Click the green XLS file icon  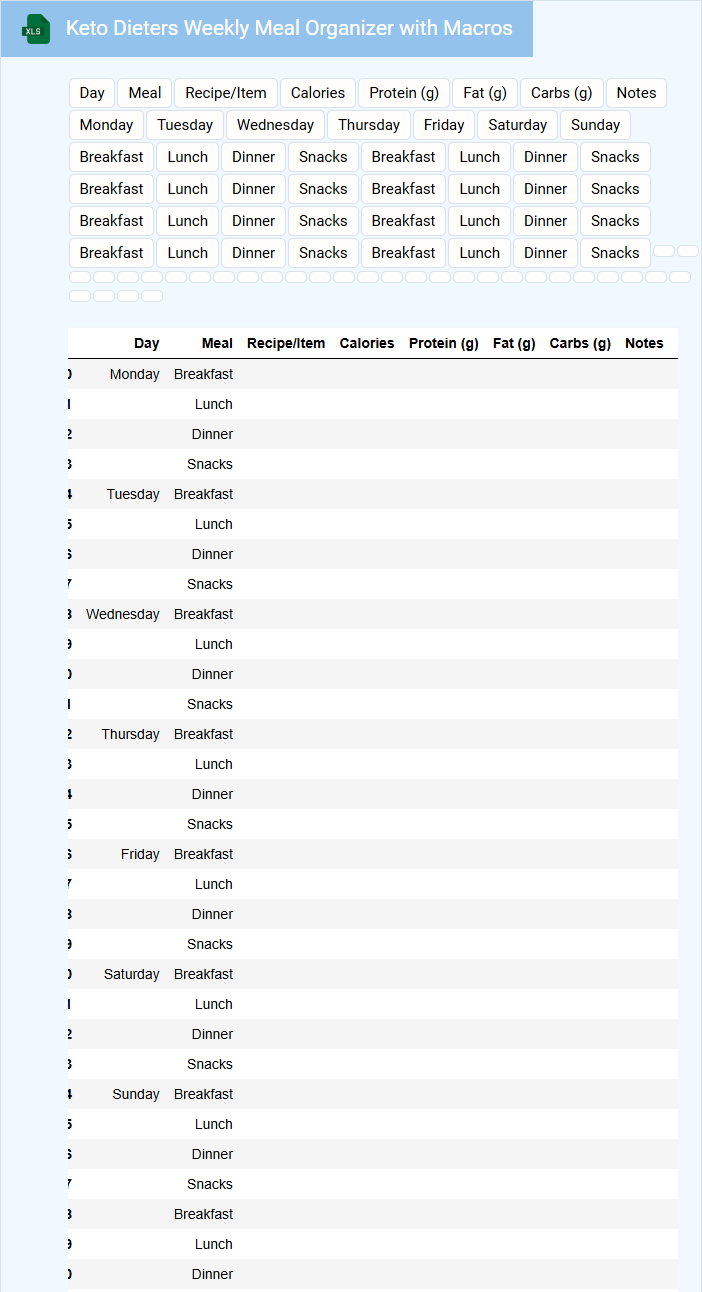click(x=37, y=29)
